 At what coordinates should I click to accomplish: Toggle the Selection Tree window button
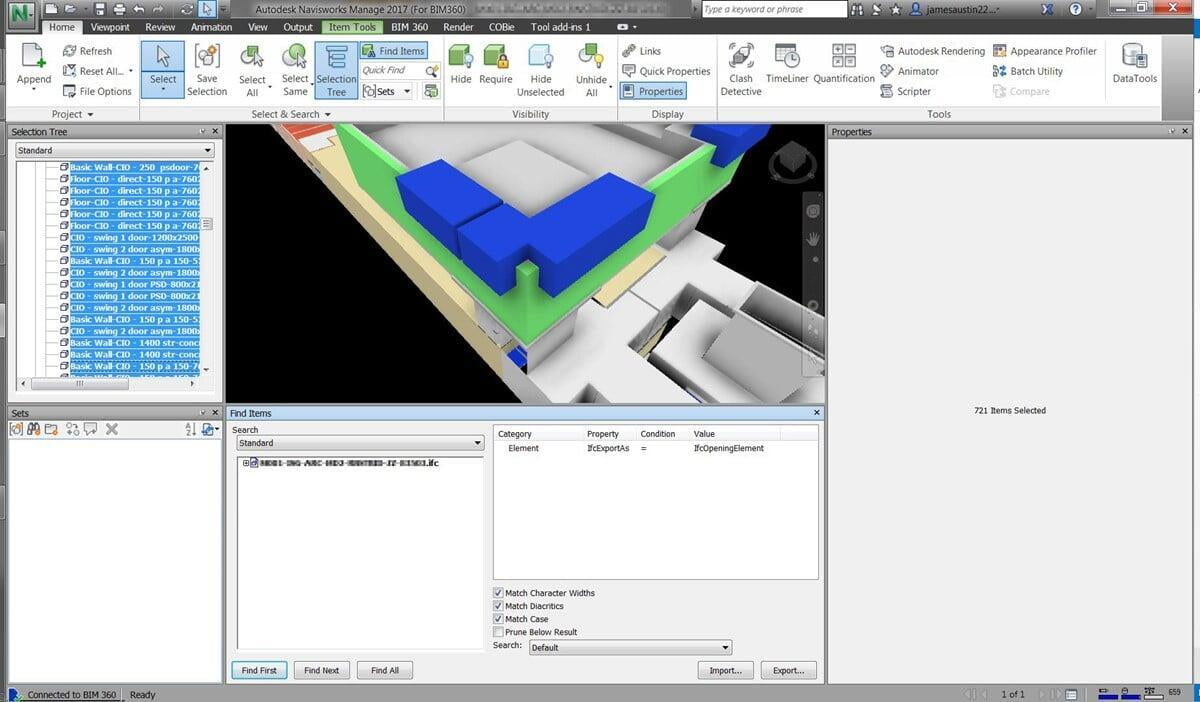click(336, 70)
